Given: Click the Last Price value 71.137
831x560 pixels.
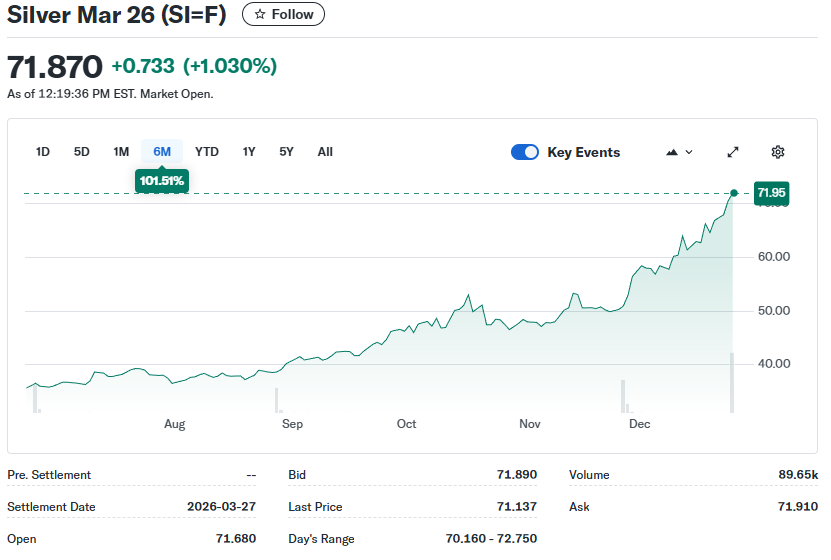Looking at the screenshot, I should [x=517, y=506].
